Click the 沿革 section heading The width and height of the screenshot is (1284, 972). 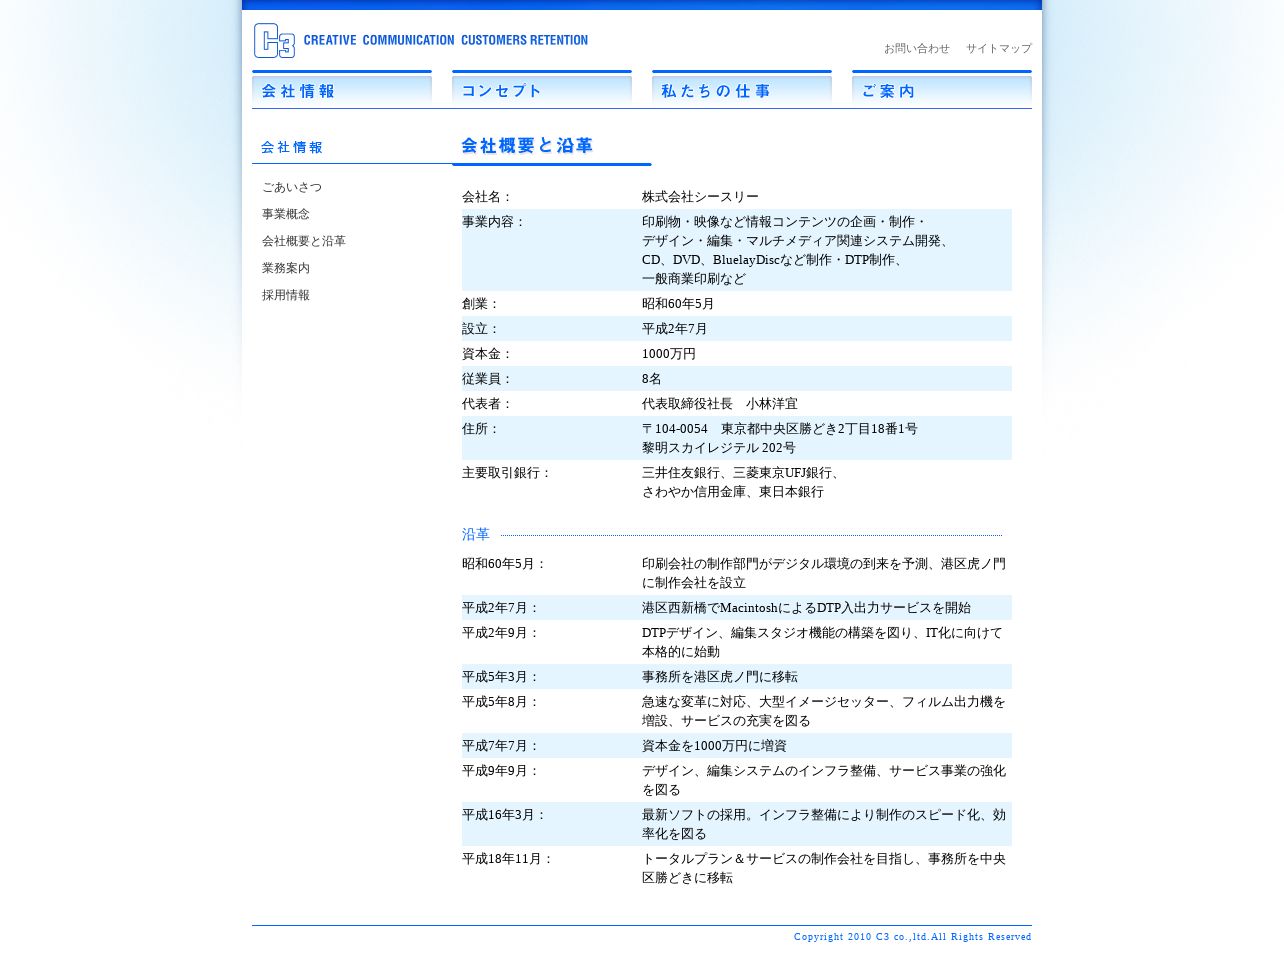476,535
